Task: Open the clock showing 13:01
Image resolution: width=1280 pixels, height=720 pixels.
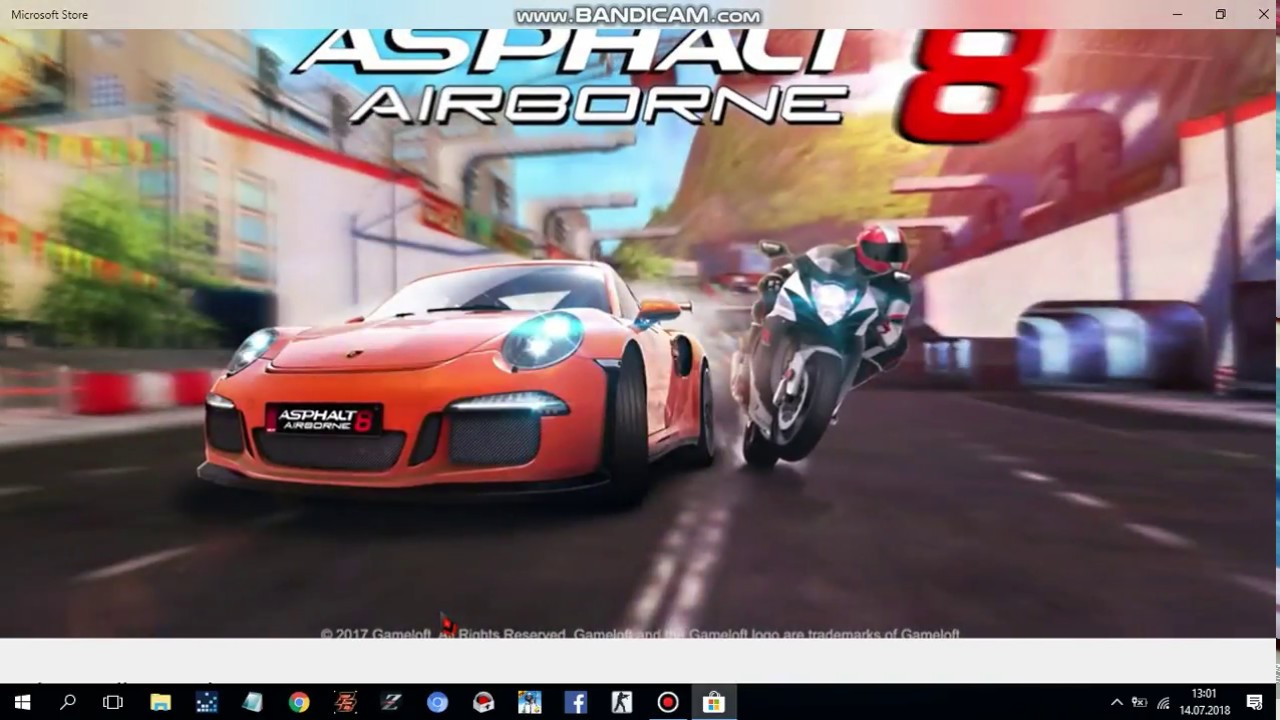Action: click(1204, 702)
